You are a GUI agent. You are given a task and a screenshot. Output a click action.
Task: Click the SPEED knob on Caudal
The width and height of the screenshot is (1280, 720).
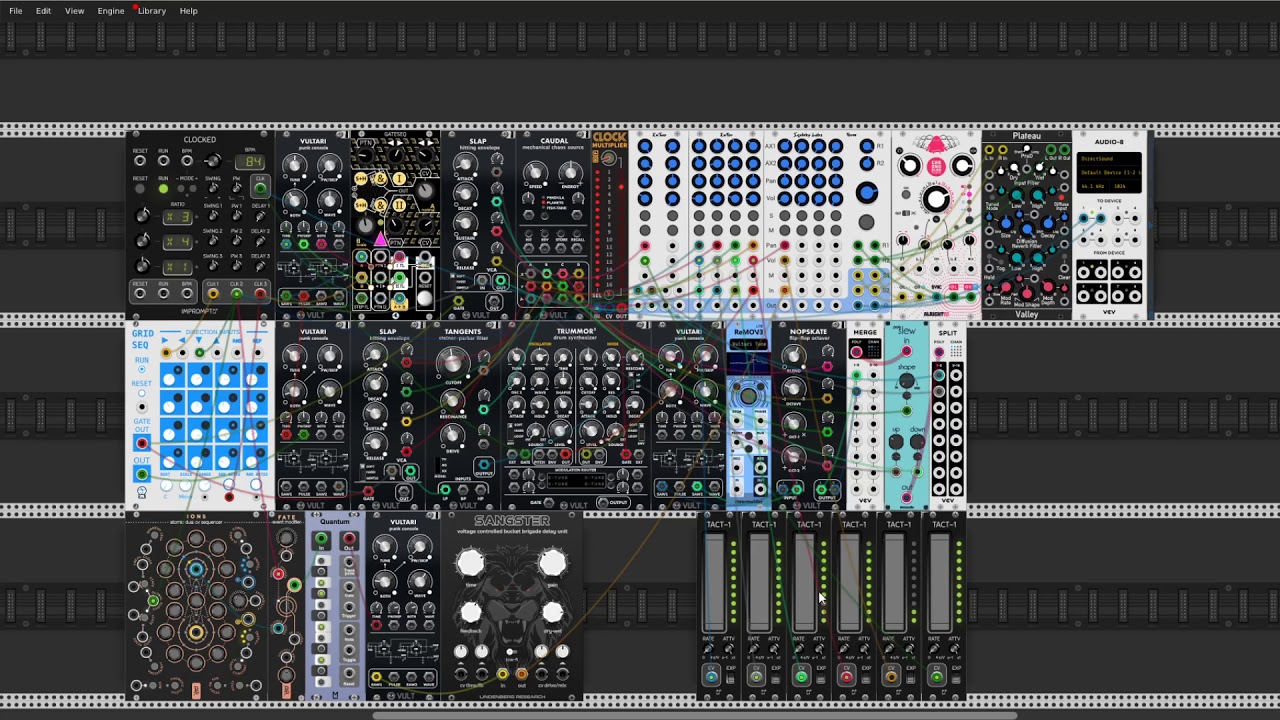536,173
